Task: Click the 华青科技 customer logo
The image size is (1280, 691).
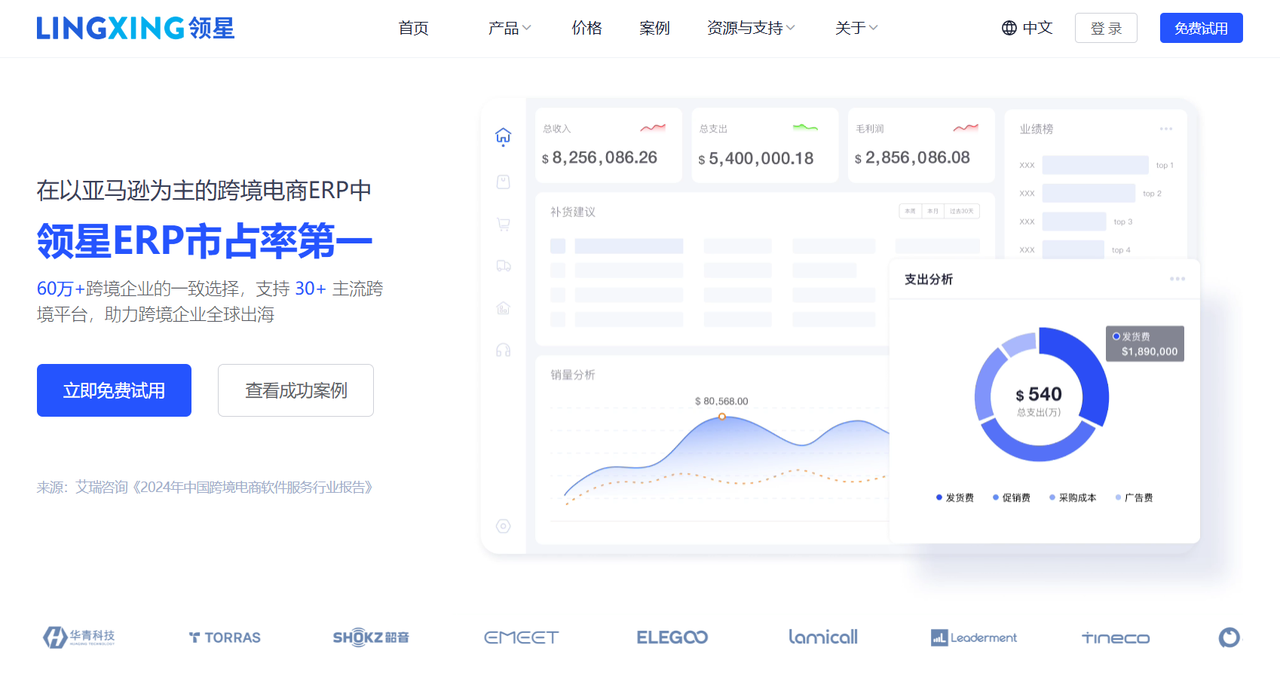Action: coord(79,637)
